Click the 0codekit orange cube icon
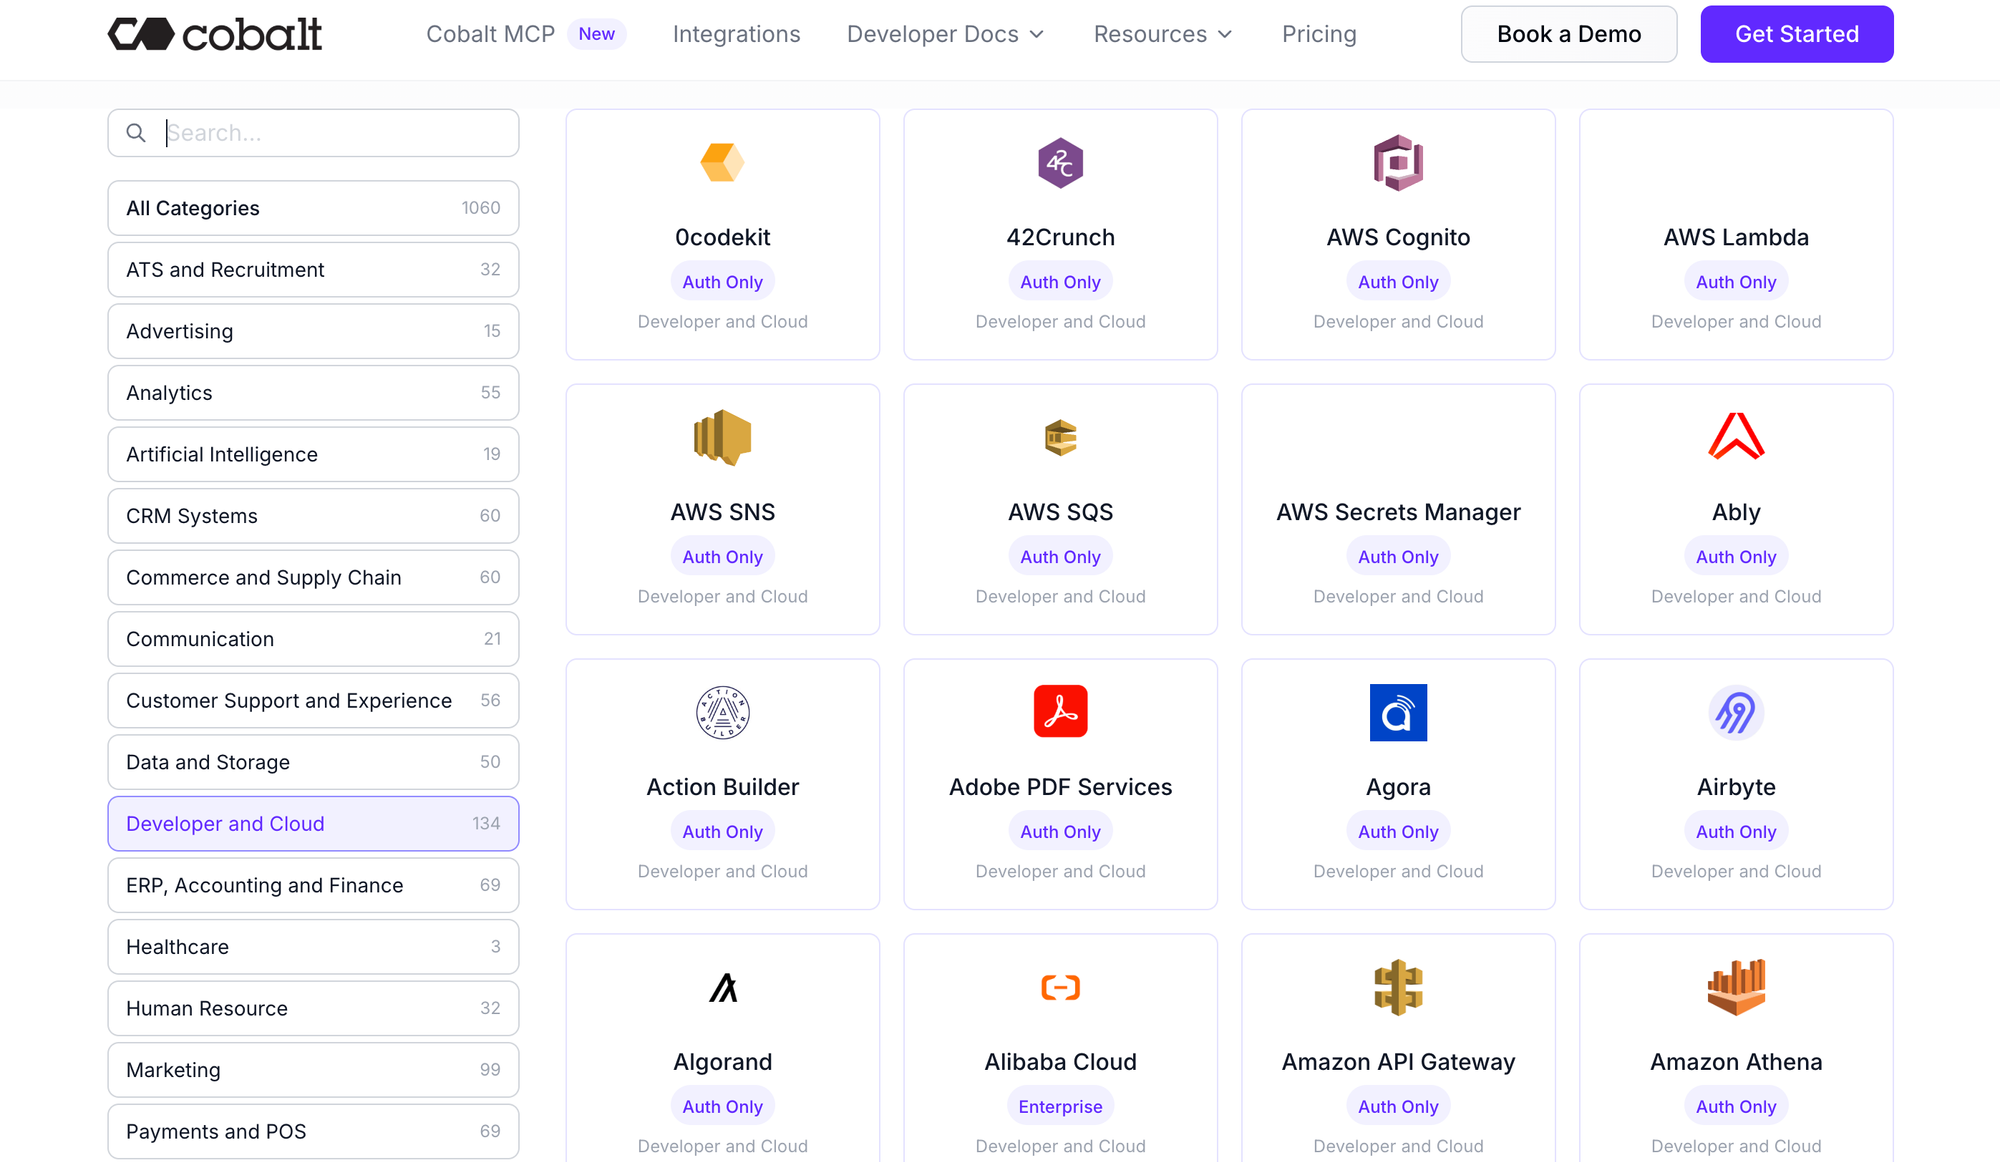2000x1162 pixels. [x=722, y=163]
